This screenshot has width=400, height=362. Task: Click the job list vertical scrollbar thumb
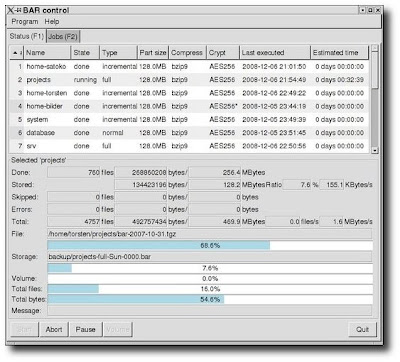click(375, 71)
